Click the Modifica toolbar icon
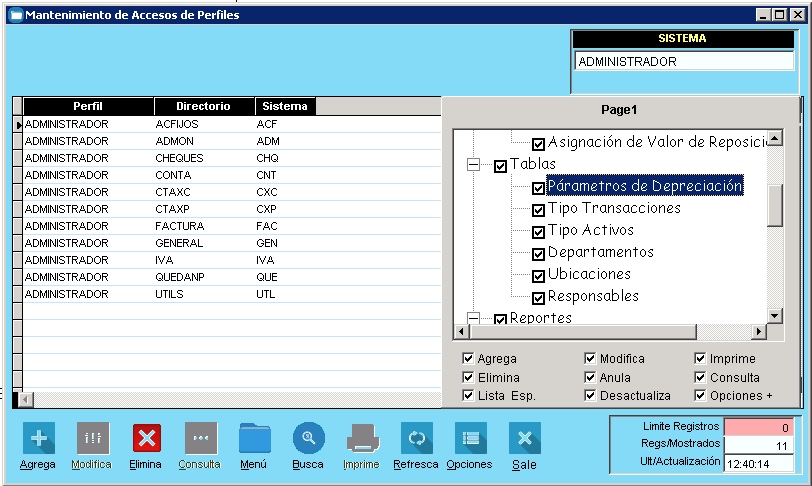Image resolution: width=812 pixels, height=486 pixels. (92, 438)
